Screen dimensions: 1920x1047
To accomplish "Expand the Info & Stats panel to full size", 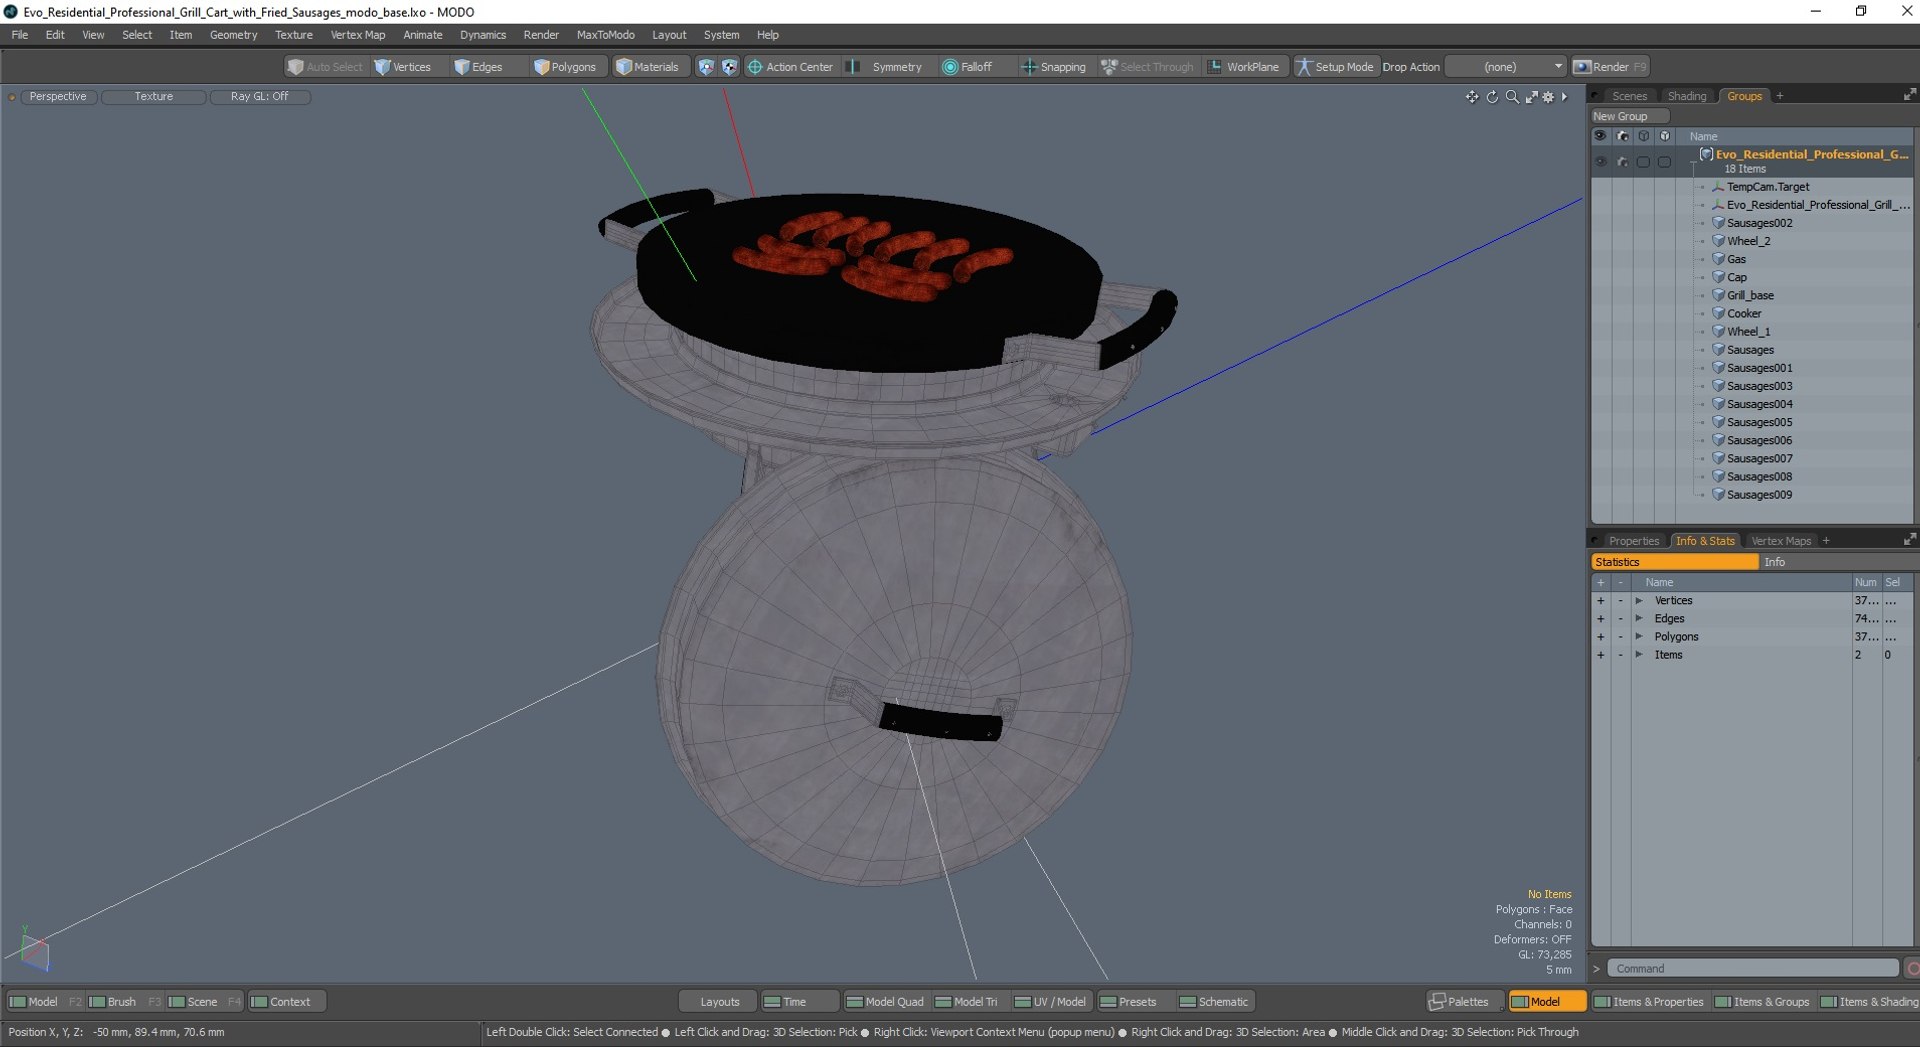I will 1910,539.
